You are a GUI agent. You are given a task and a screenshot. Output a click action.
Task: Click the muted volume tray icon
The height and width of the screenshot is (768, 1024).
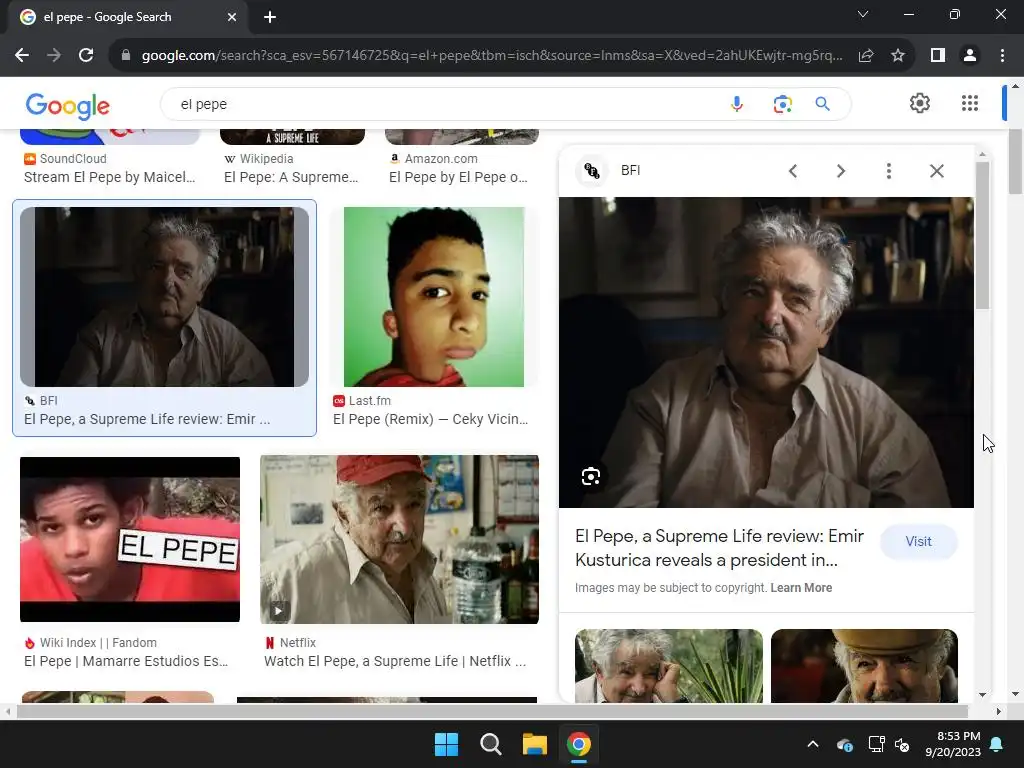point(902,744)
